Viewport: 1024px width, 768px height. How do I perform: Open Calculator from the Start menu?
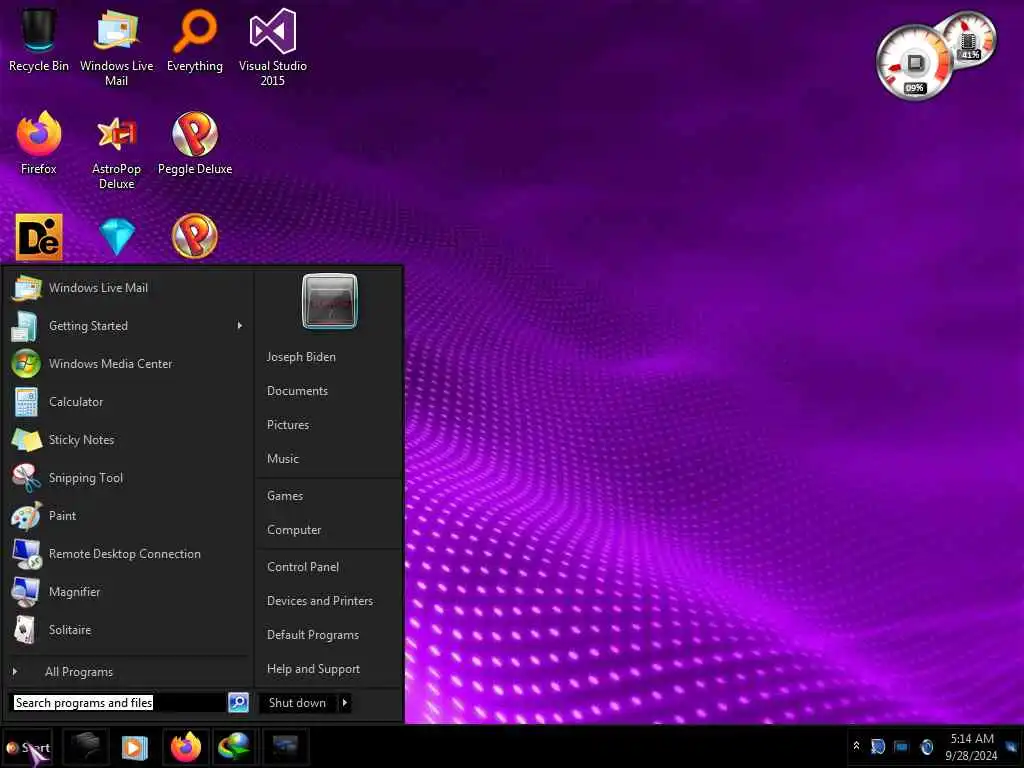click(128, 402)
